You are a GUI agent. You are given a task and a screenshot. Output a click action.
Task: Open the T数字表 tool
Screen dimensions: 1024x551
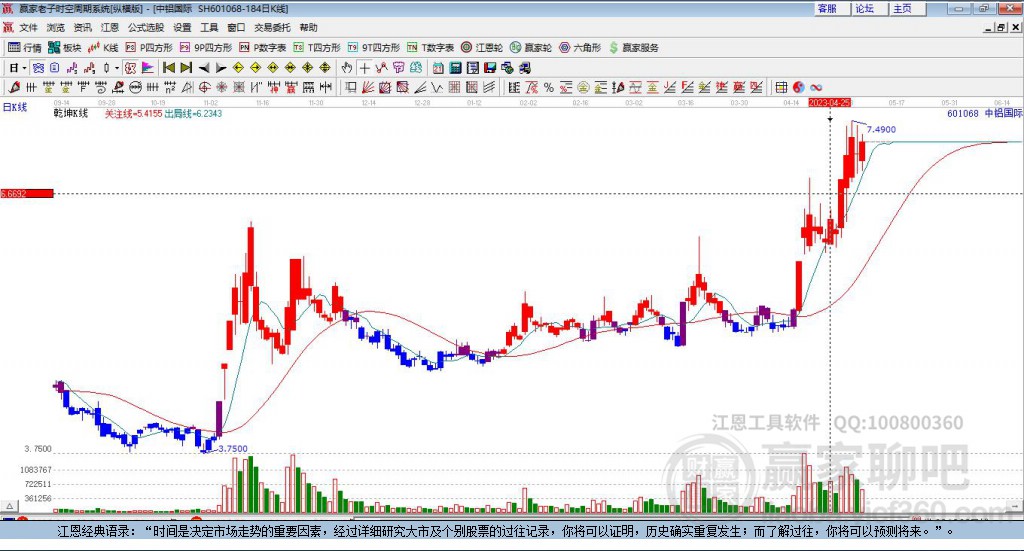[430, 48]
